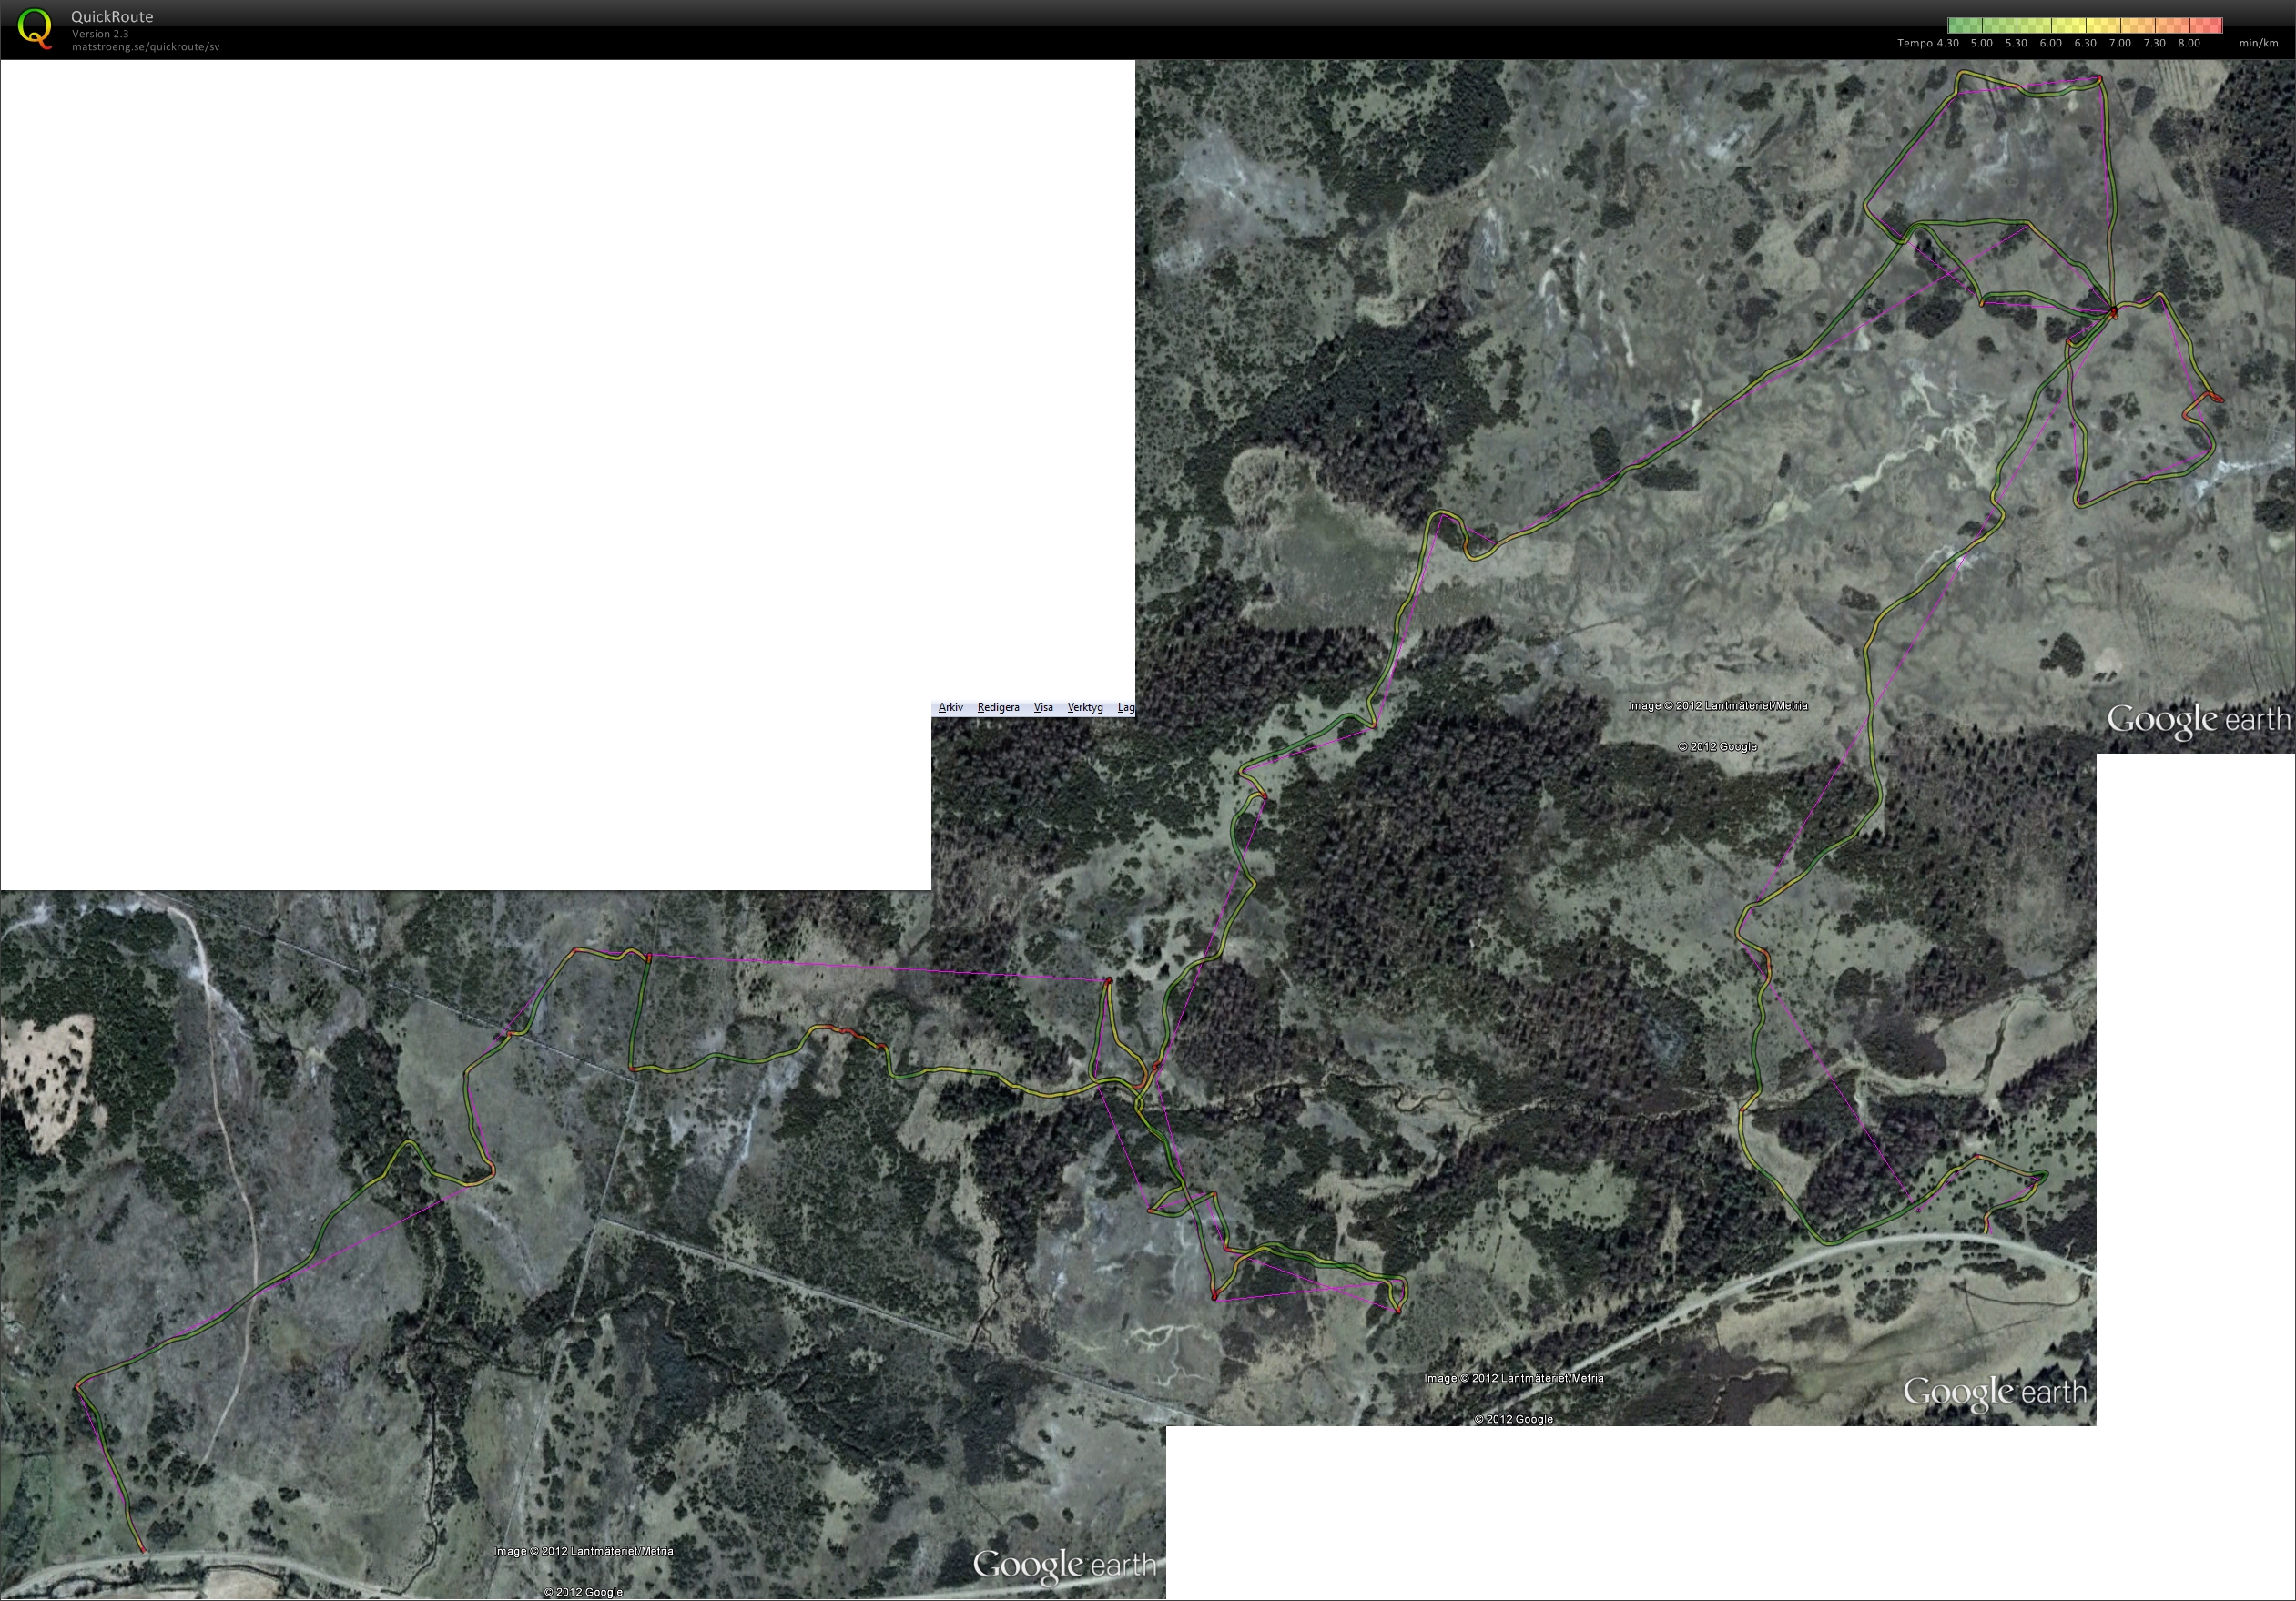The image size is (2296, 1601).
Task: Click the 6.00 tempo value
Action: point(2051,43)
